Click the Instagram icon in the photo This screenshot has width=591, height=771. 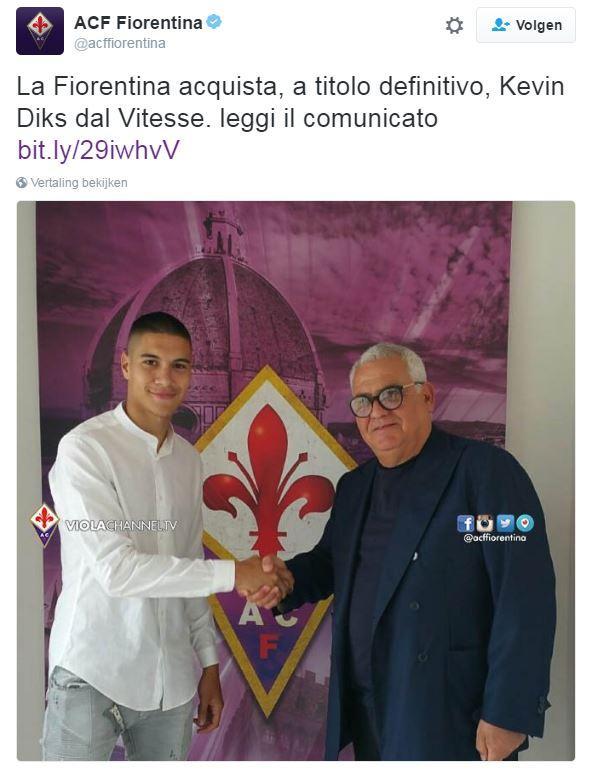(x=485, y=523)
